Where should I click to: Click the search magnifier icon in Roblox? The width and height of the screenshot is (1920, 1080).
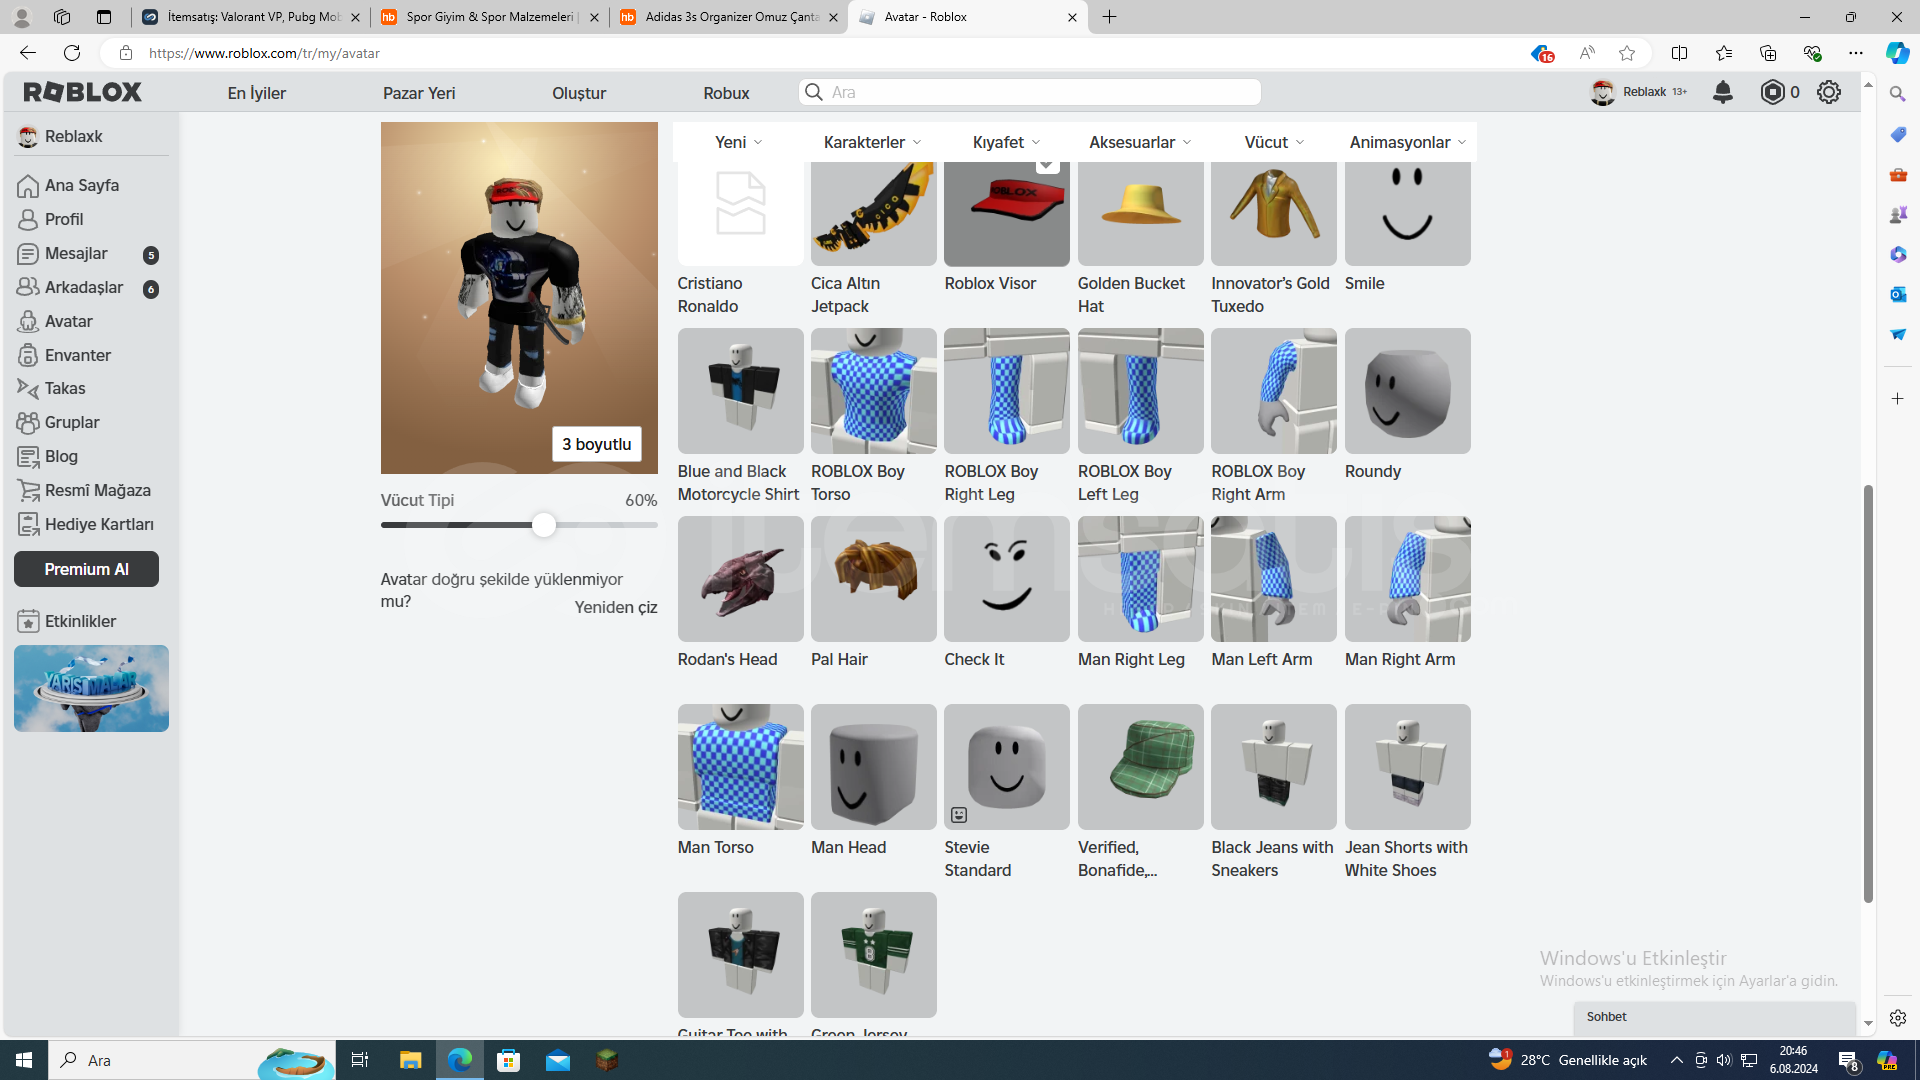(x=814, y=92)
